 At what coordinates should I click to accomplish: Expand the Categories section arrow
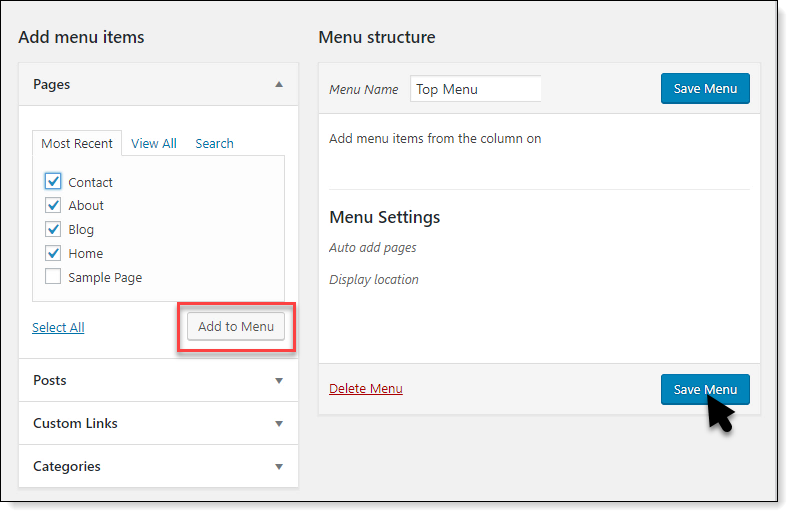click(279, 467)
